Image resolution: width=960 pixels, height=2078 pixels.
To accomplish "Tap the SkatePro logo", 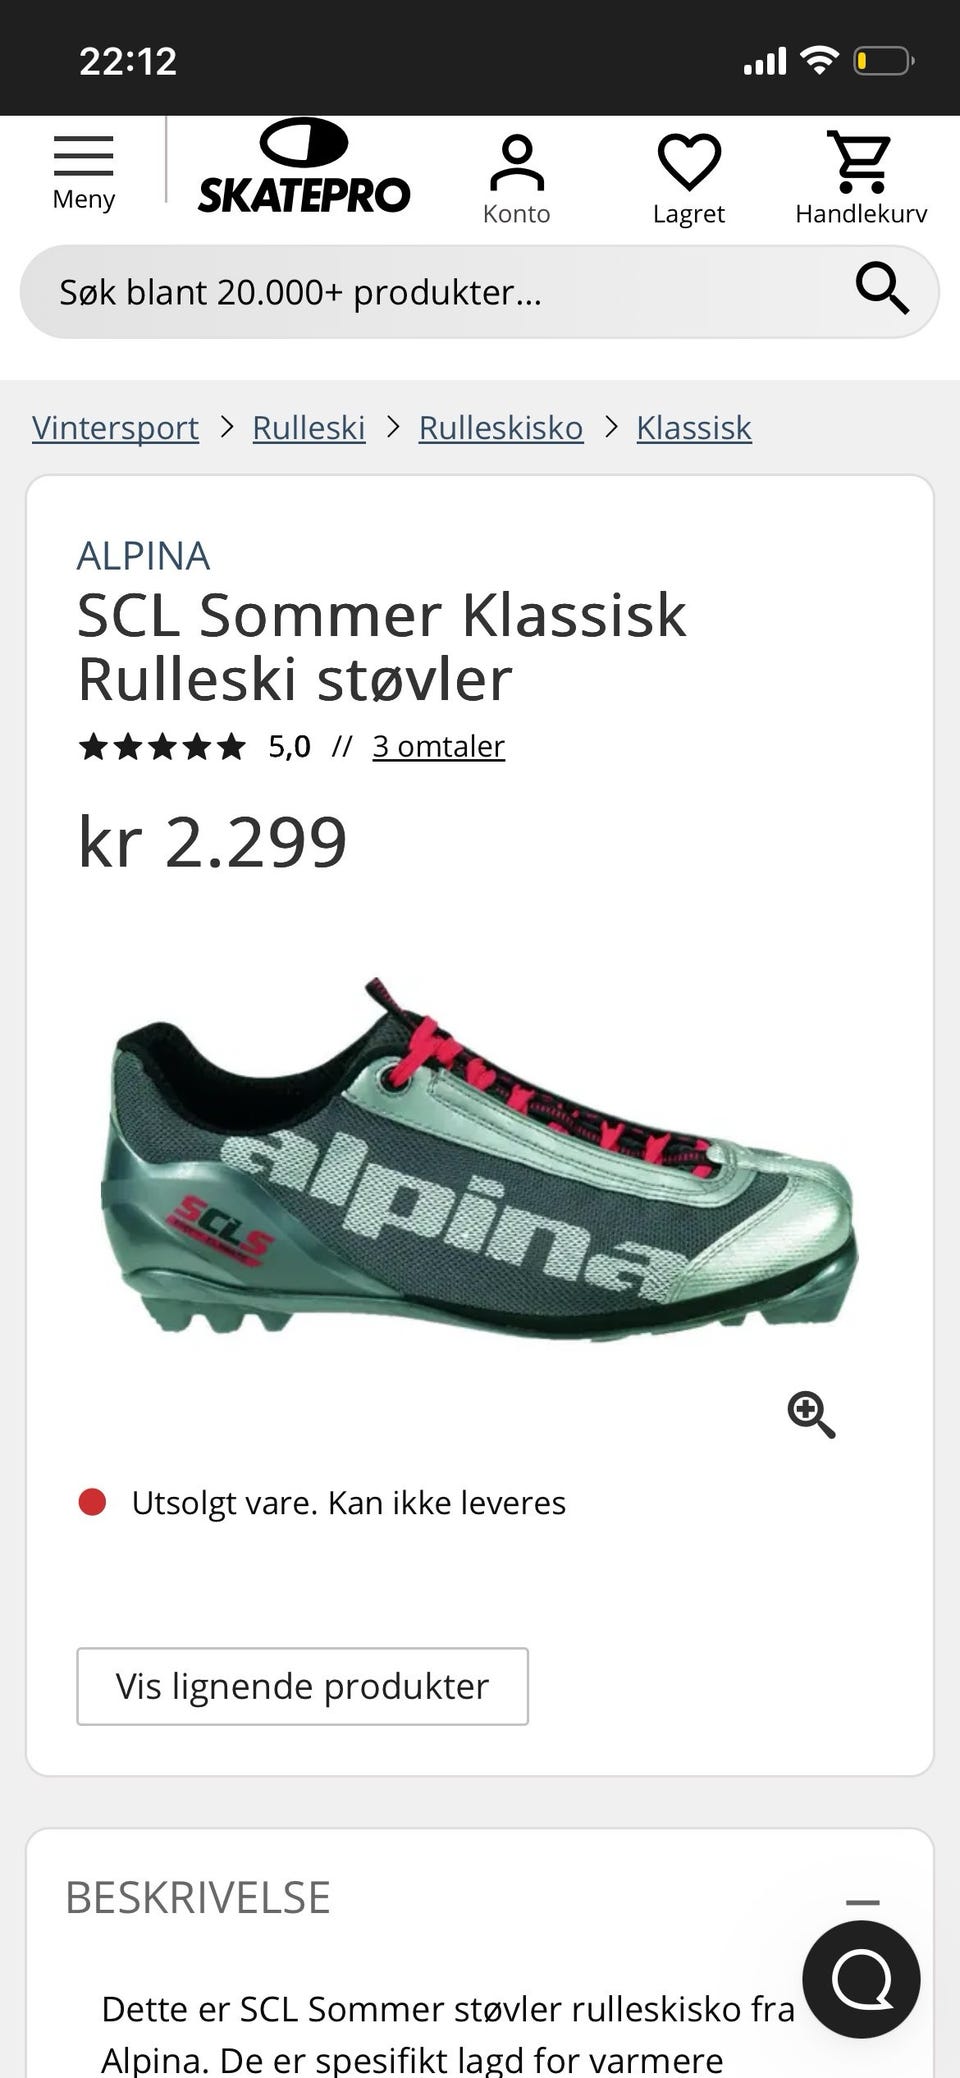I will click(304, 167).
